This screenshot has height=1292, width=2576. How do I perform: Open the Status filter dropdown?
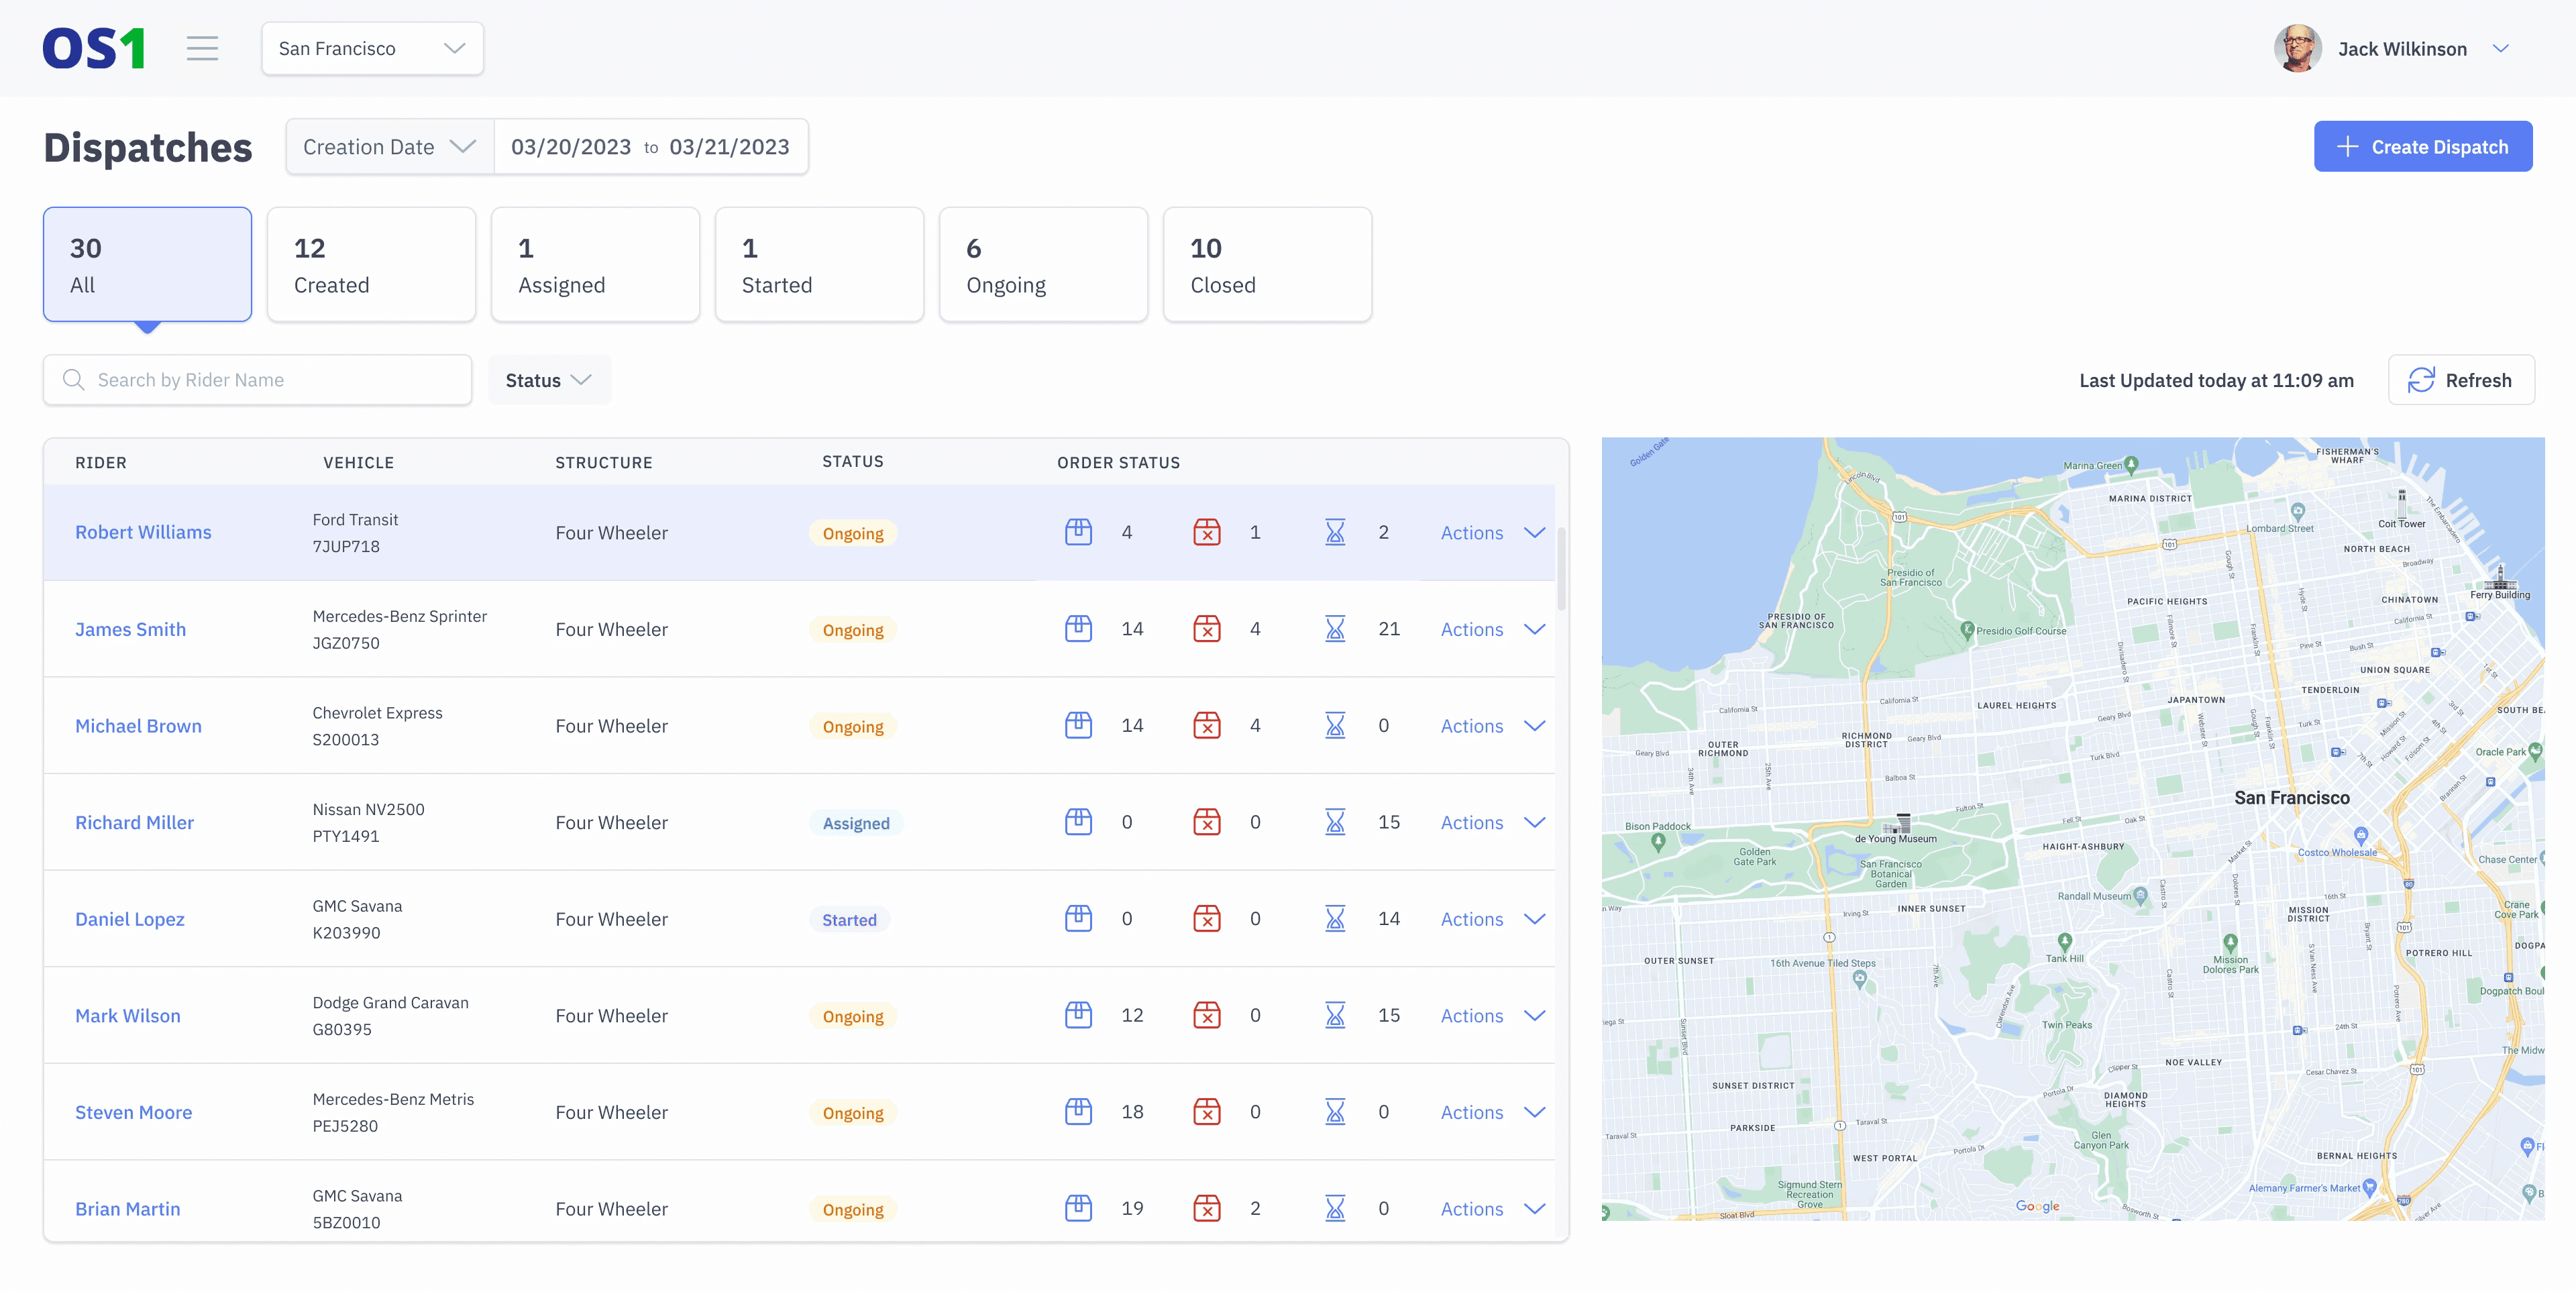point(548,380)
